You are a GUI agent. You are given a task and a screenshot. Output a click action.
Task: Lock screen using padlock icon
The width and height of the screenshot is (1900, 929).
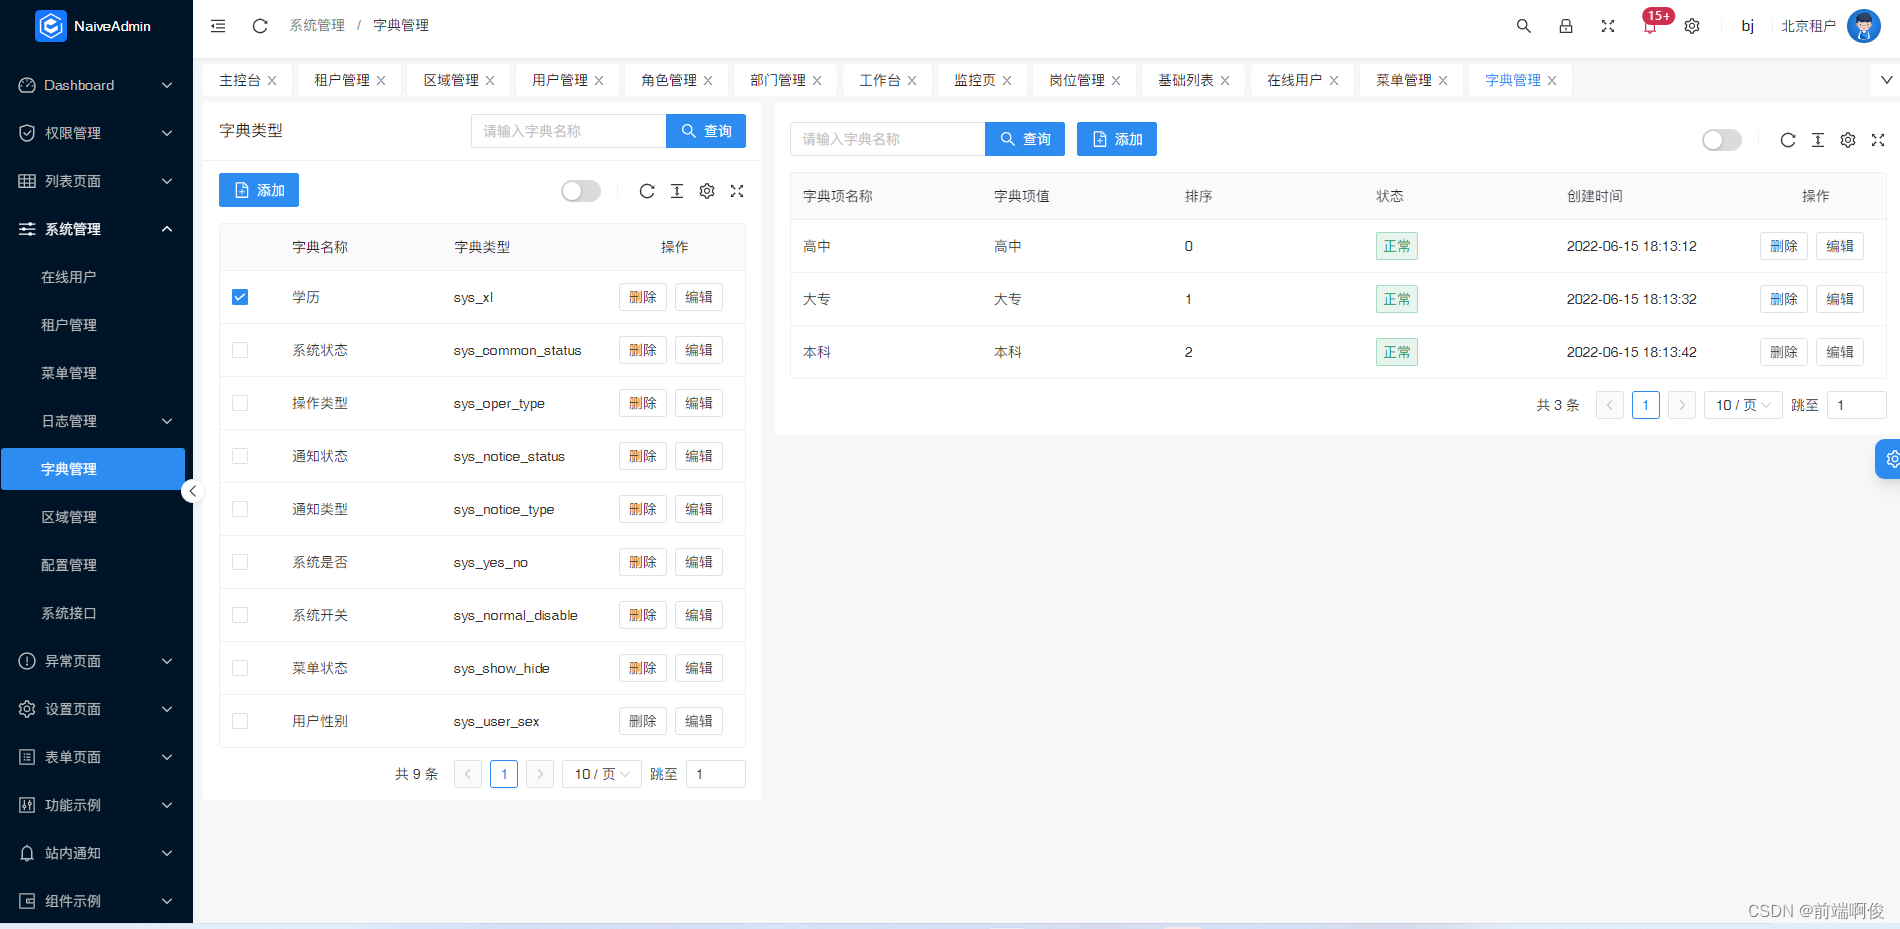[1566, 26]
